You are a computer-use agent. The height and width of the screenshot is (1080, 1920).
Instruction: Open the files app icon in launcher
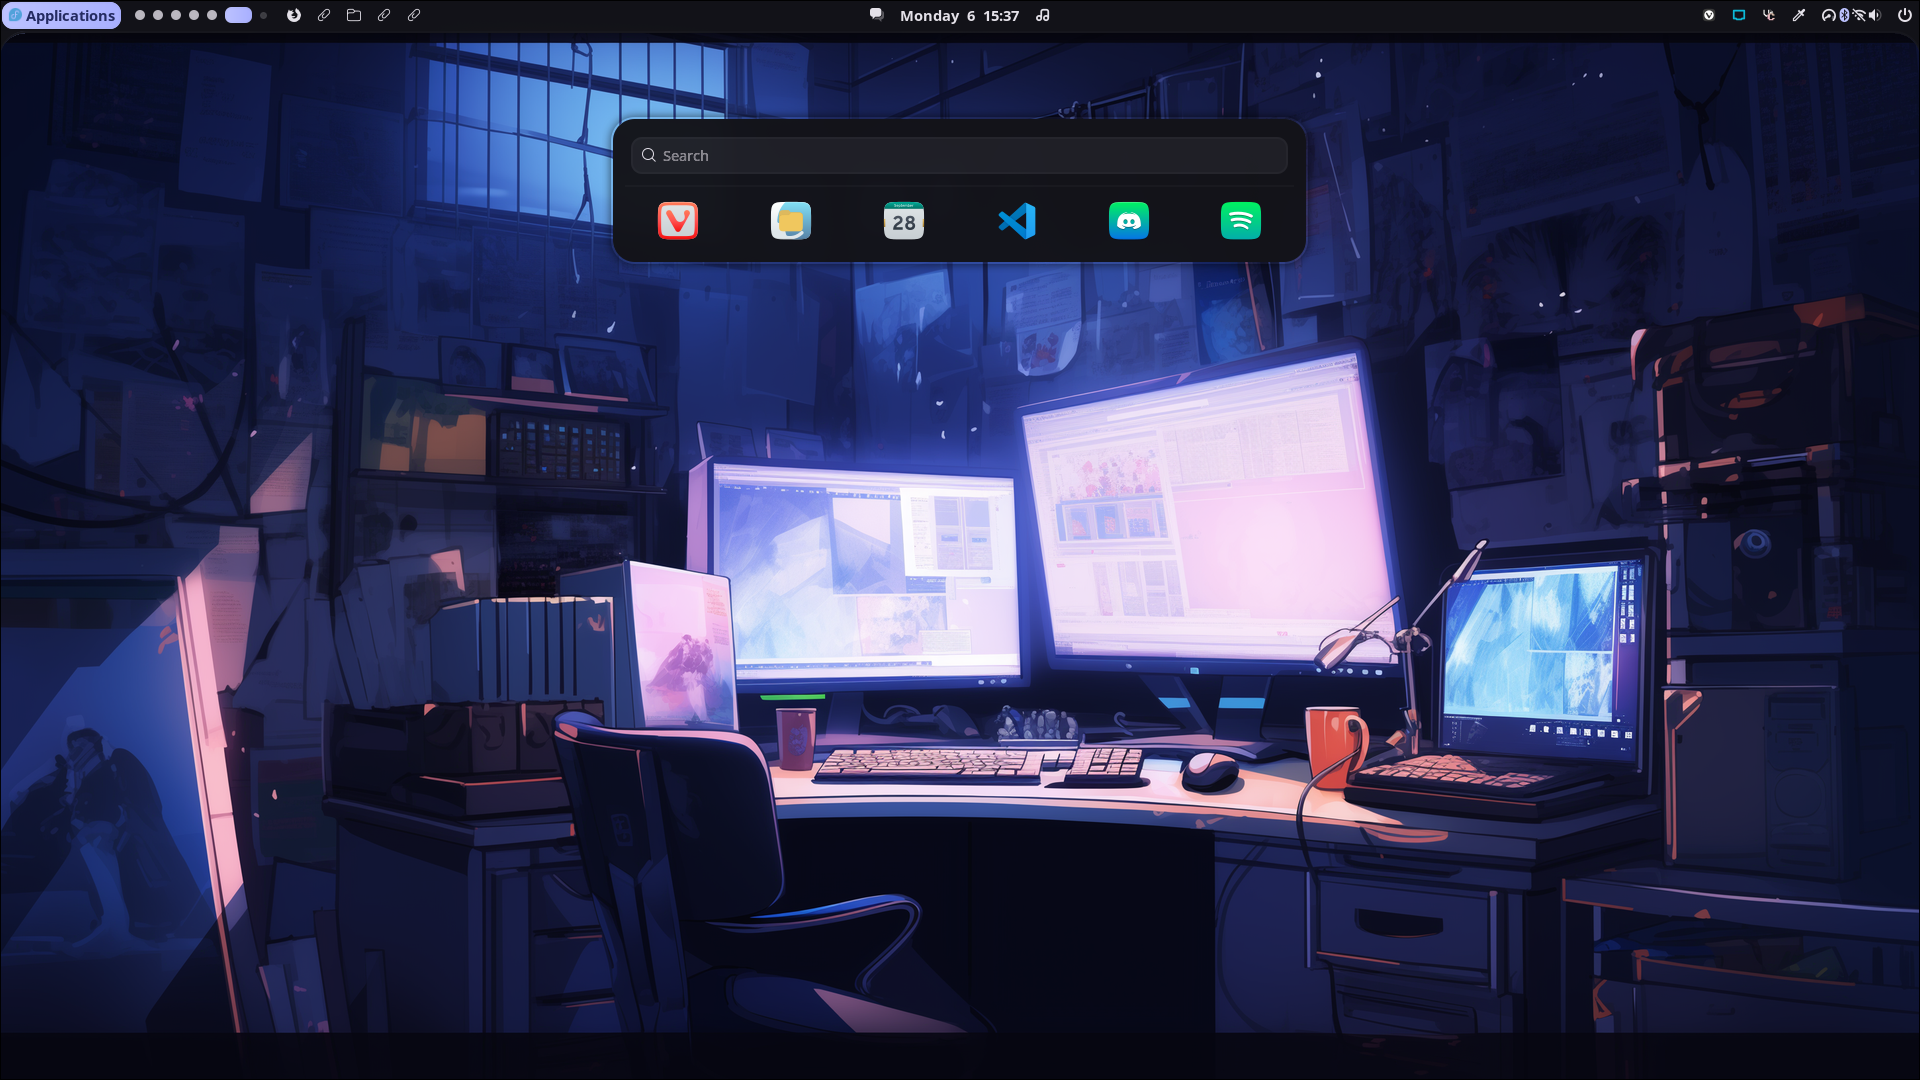coord(791,221)
